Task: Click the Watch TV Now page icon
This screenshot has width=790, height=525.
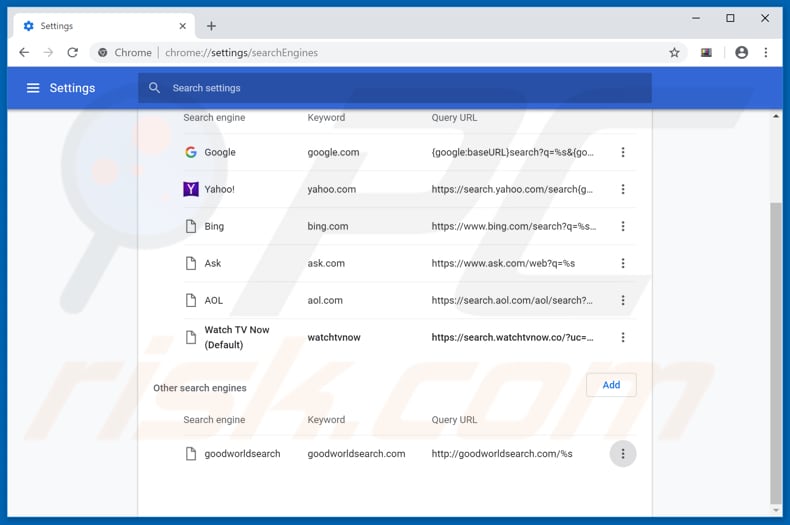Action: (x=190, y=337)
